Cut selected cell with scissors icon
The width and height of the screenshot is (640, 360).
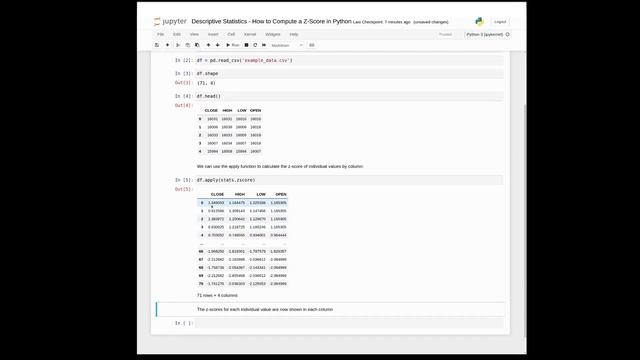tap(178, 45)
